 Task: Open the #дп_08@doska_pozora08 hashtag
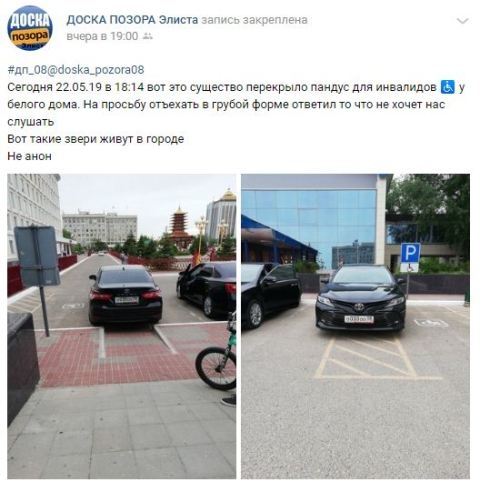pos(76,70)
